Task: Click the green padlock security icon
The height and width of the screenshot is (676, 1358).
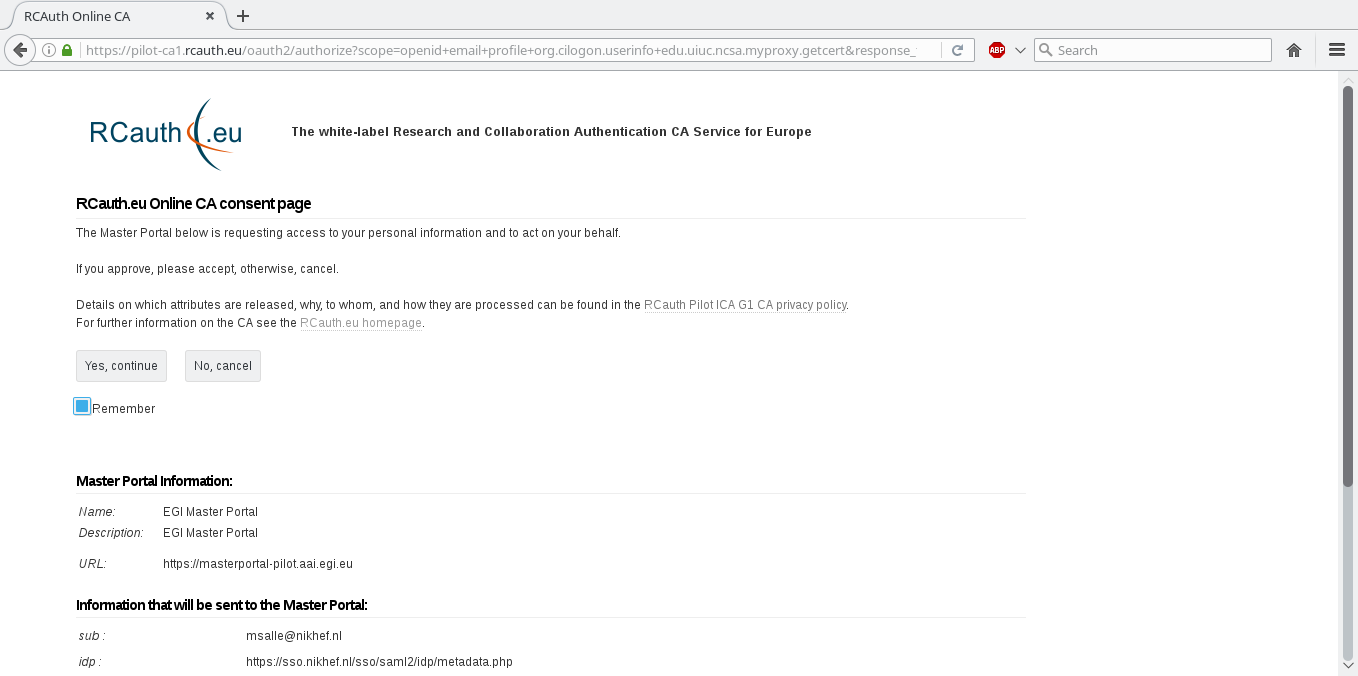Action: [x=67, y=50]
